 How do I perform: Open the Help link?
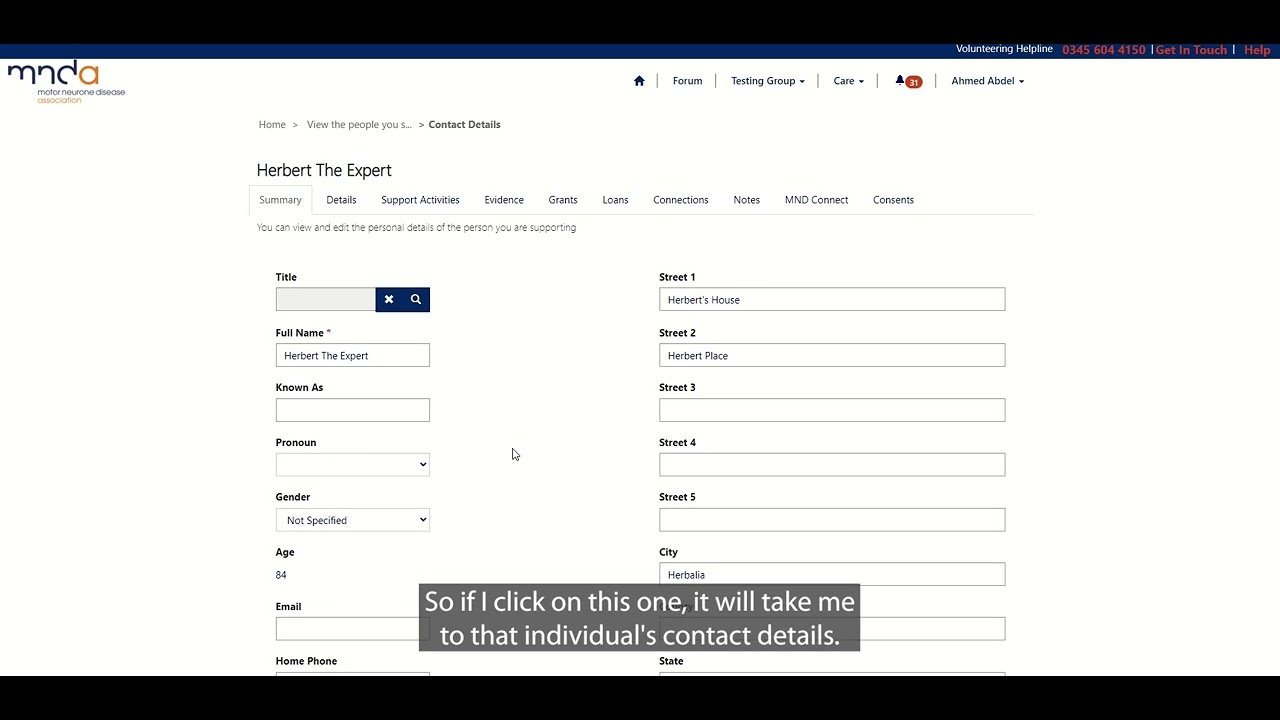(1257, 50)
